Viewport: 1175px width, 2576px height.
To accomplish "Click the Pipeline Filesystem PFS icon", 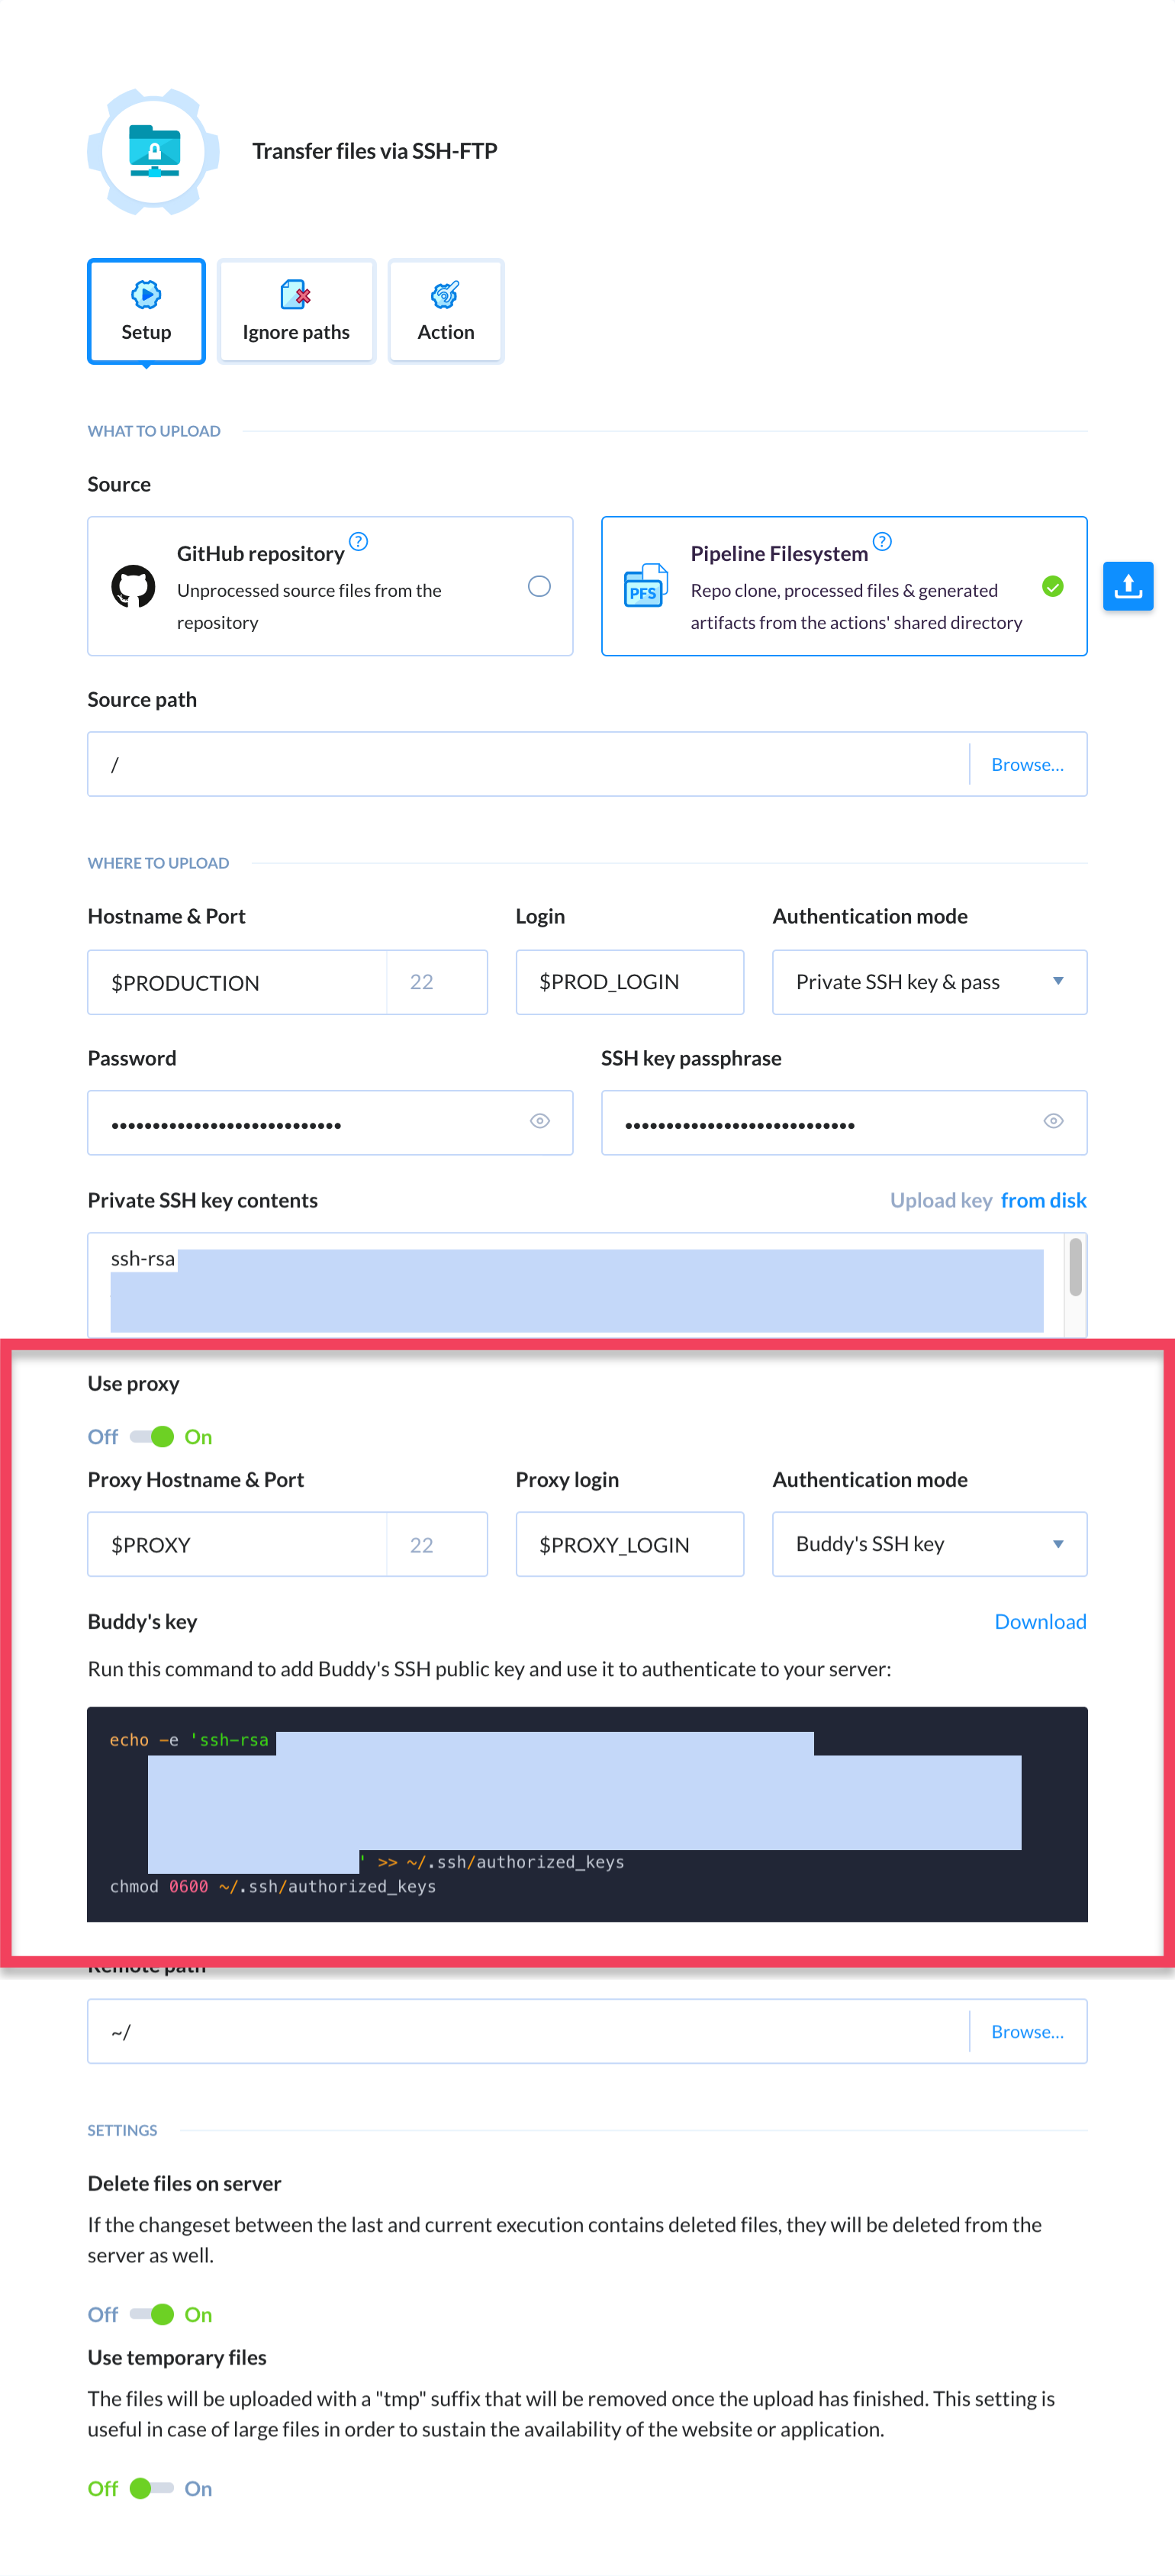I will (646, 586).
